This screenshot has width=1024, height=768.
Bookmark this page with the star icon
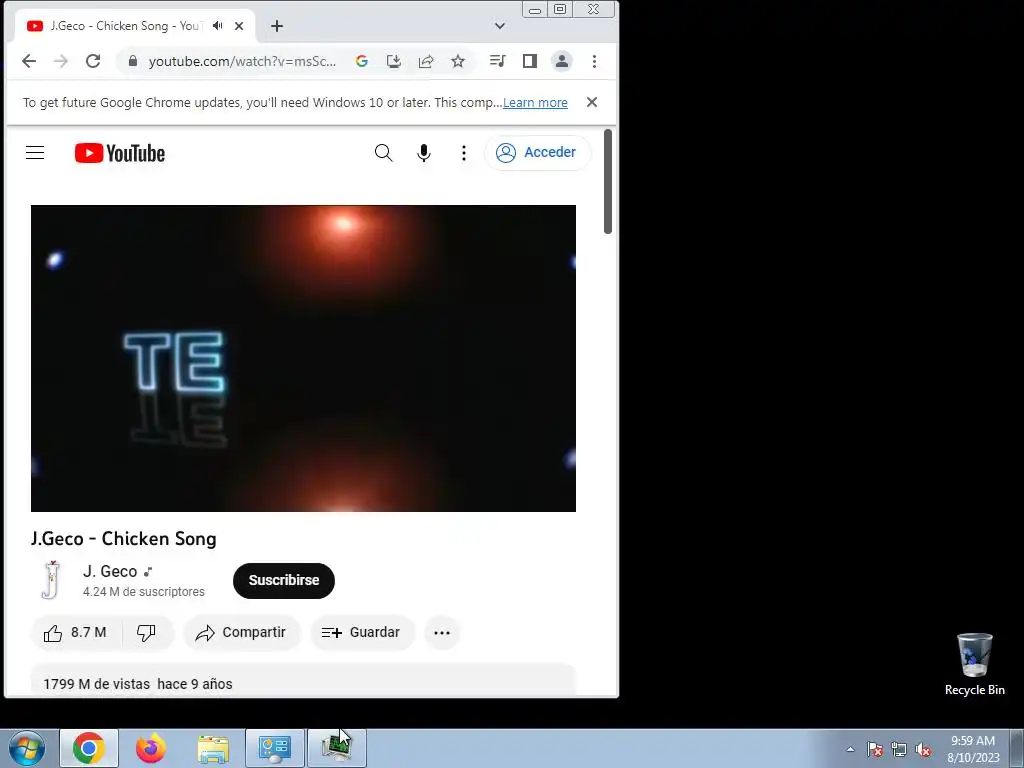coord(458,61)
